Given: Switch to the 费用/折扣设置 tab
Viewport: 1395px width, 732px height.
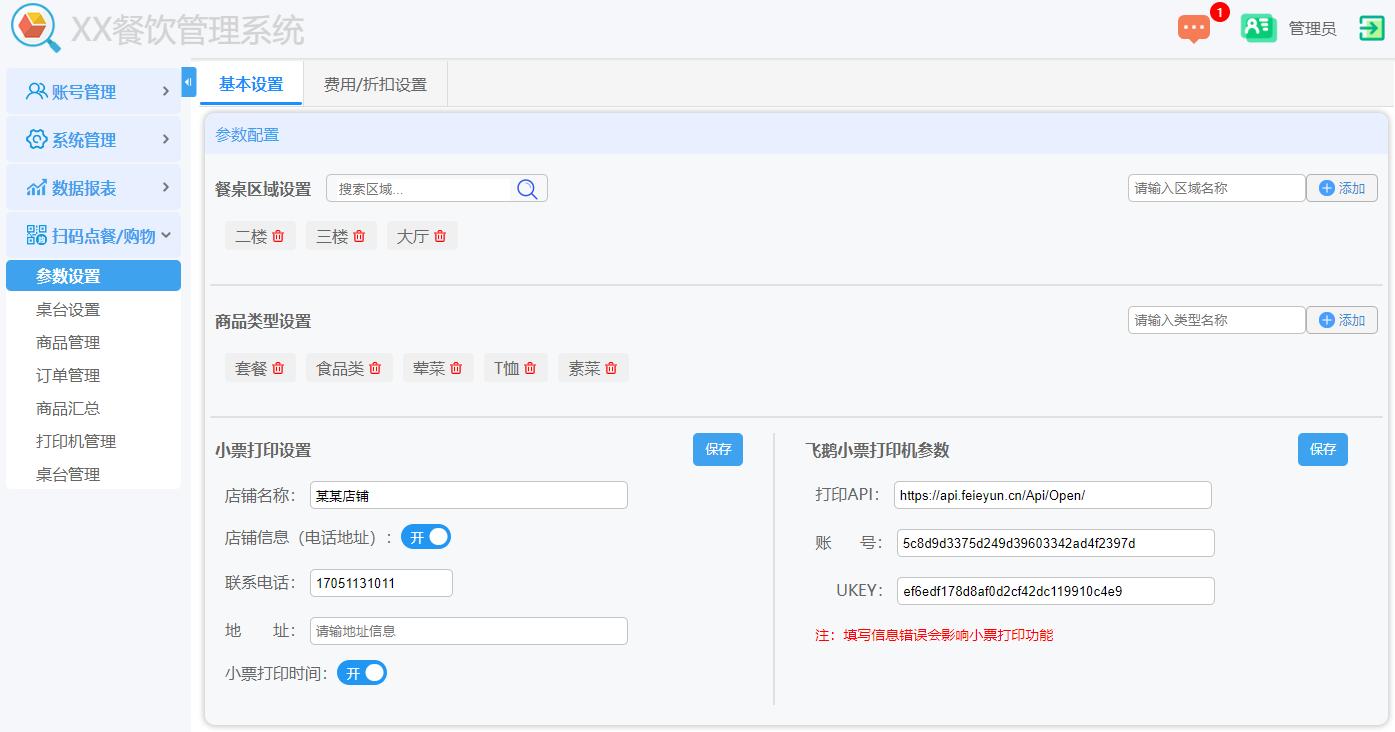Looking at the screenshot, I should (x=374, y=84).
